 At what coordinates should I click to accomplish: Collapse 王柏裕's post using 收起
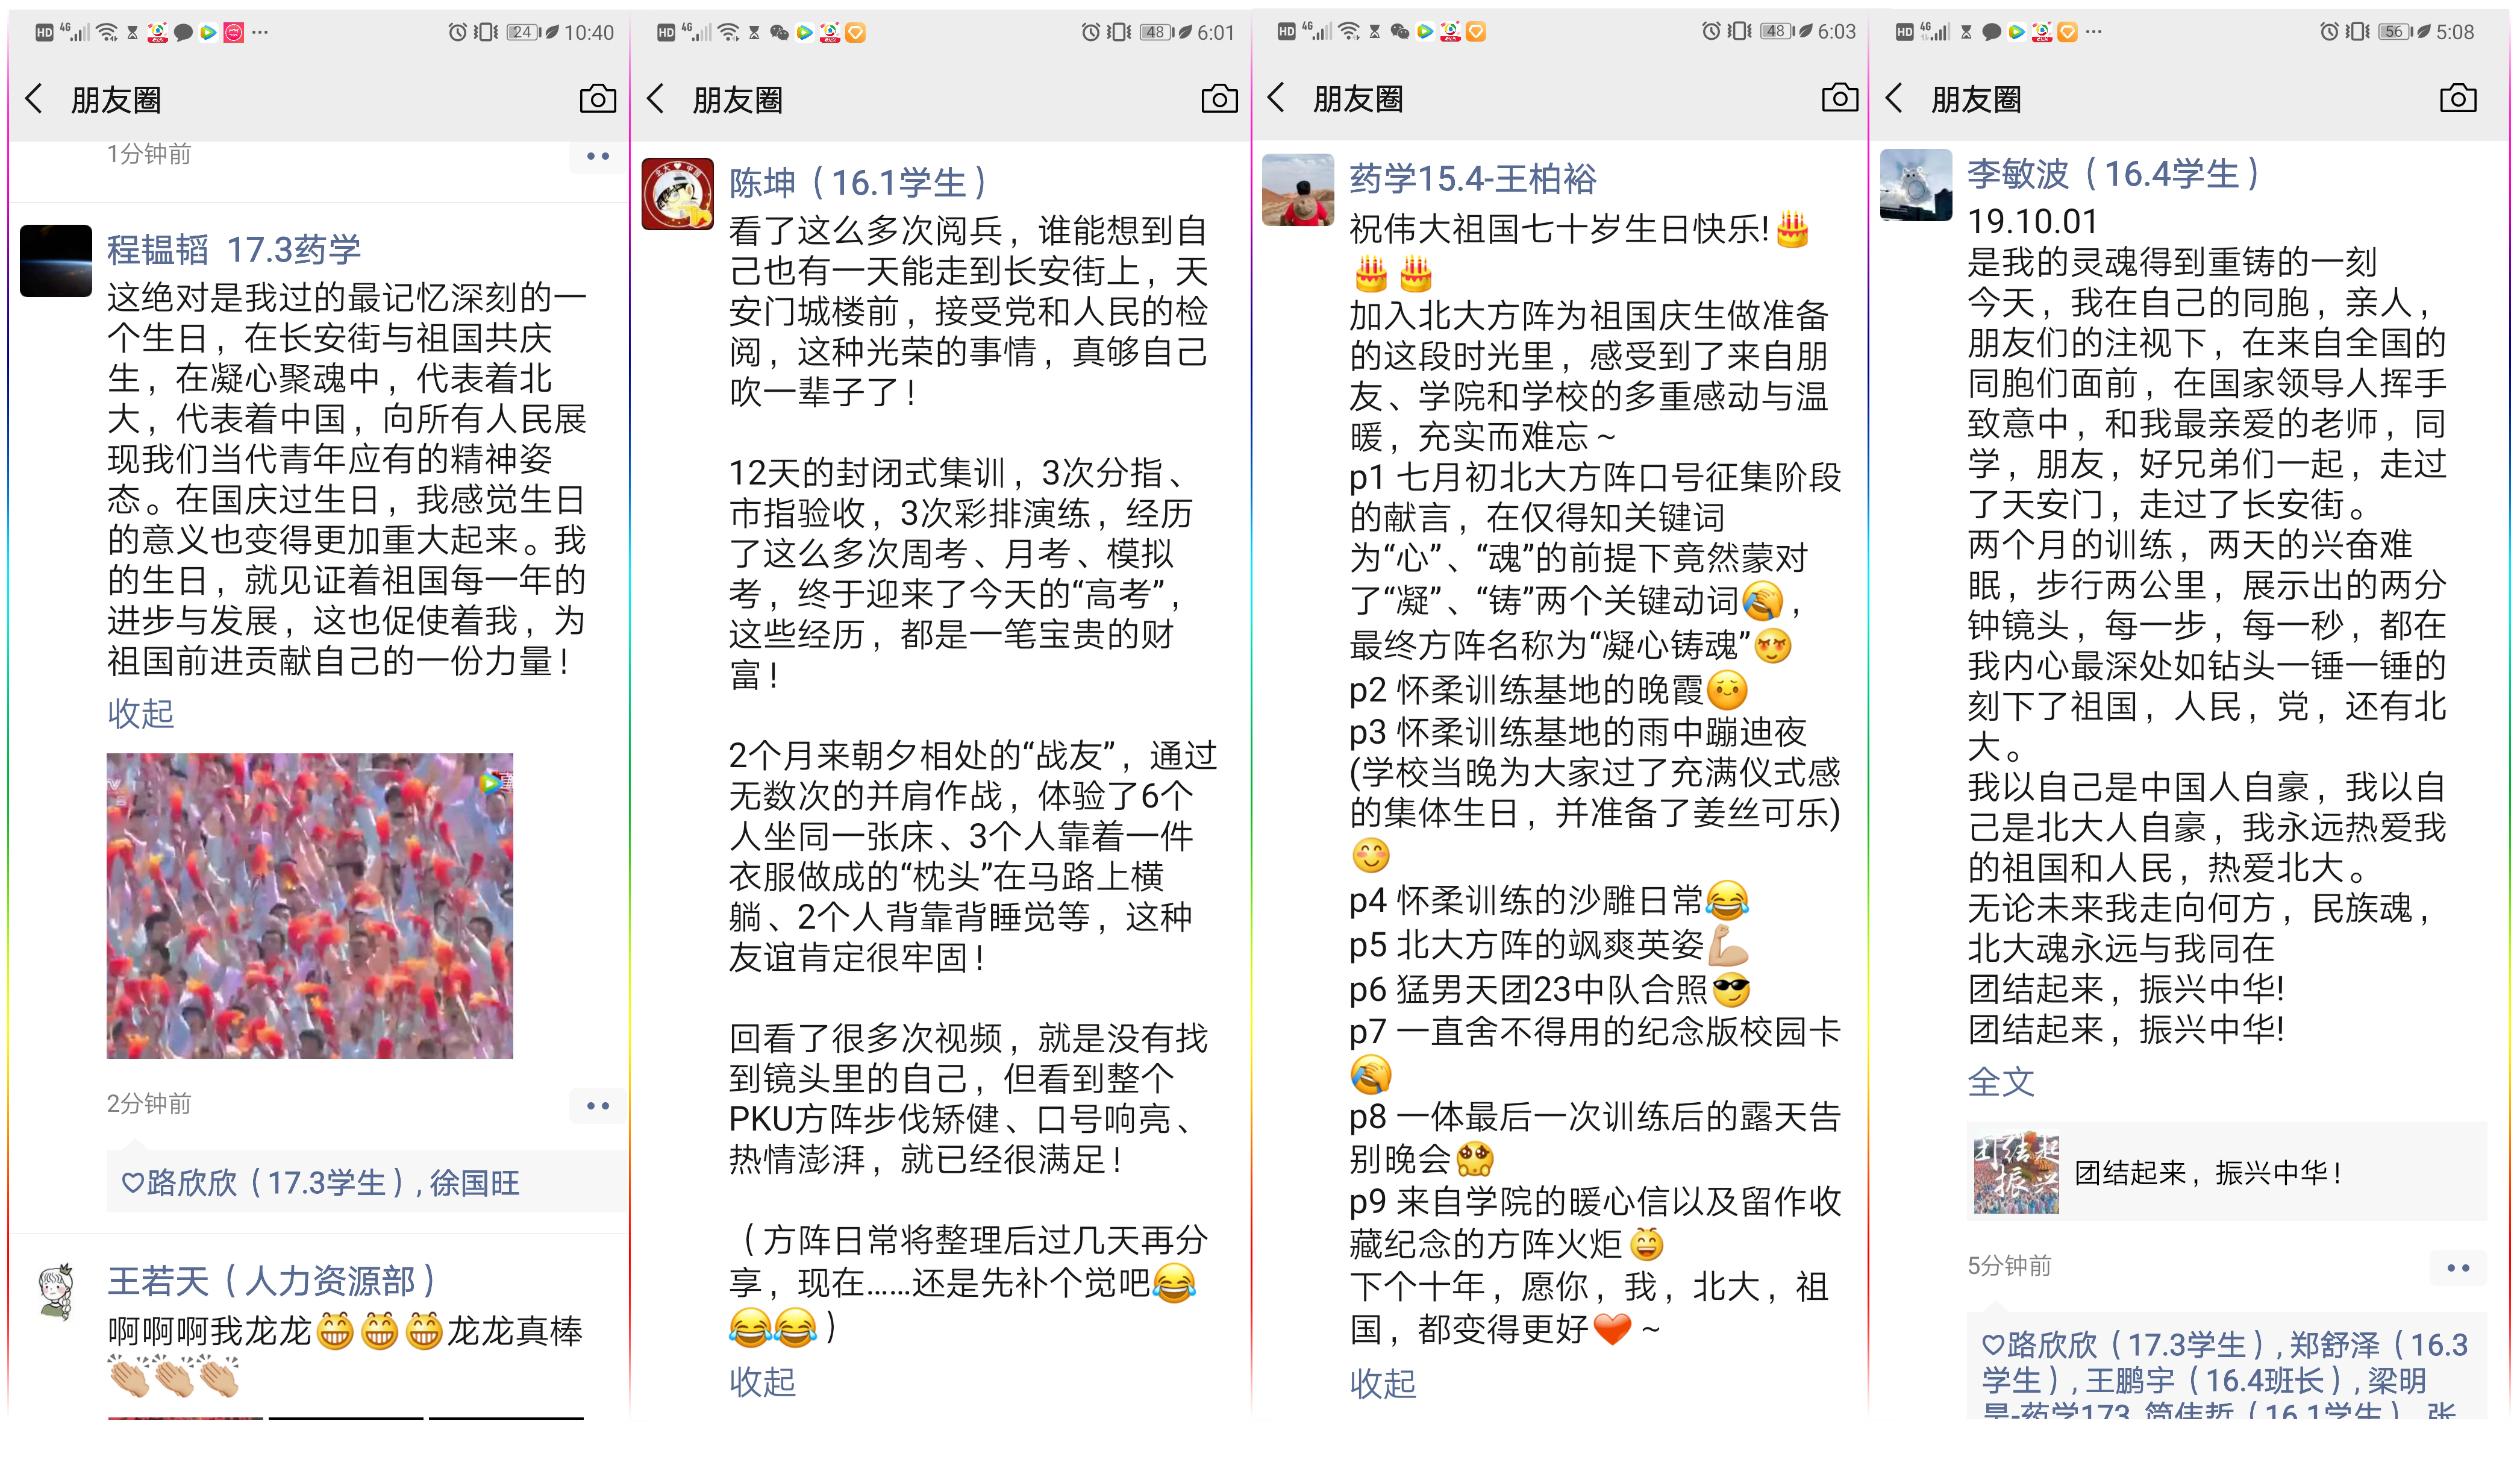tap(1382, 1383)
